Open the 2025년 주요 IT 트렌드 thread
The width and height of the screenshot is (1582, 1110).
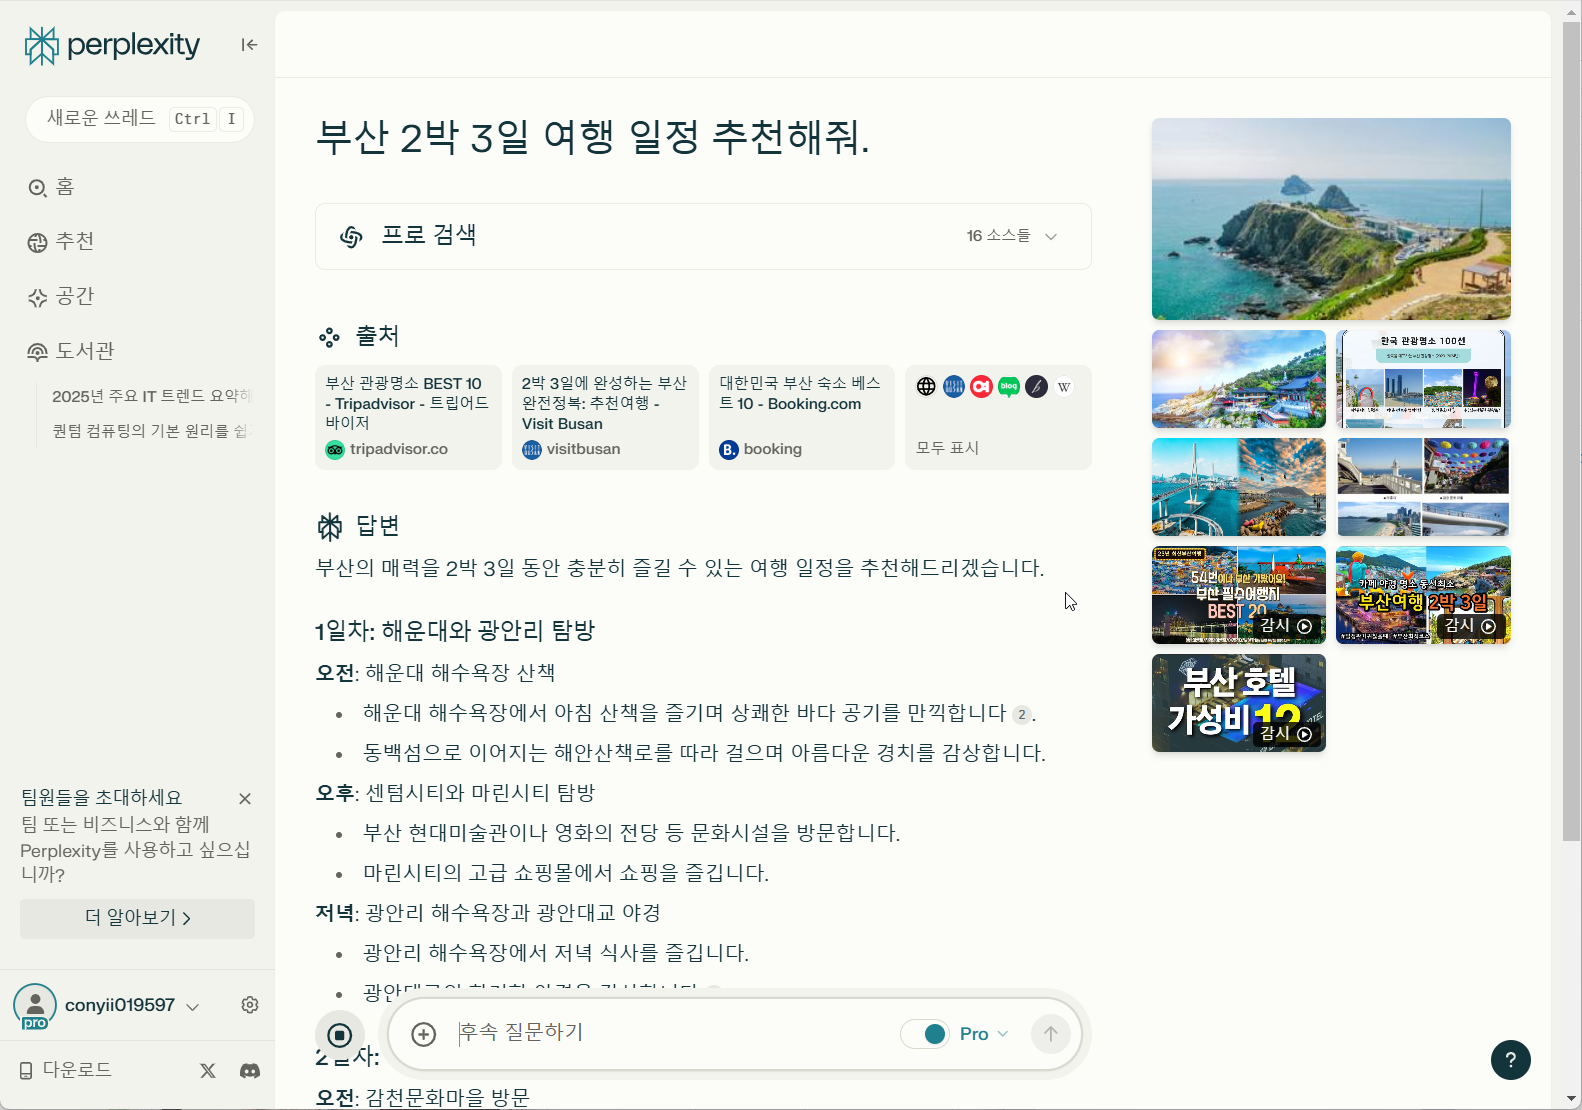(x=151, y=396)
